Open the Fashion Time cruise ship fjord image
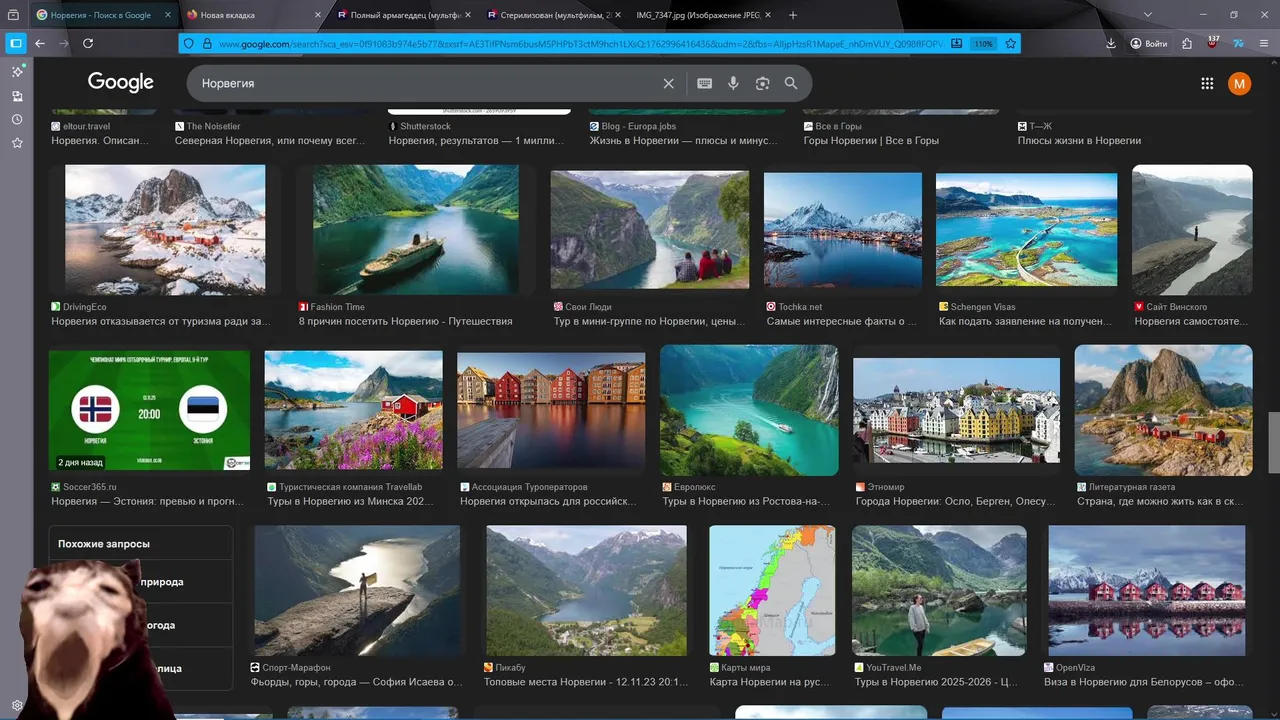 click(416, 230)
